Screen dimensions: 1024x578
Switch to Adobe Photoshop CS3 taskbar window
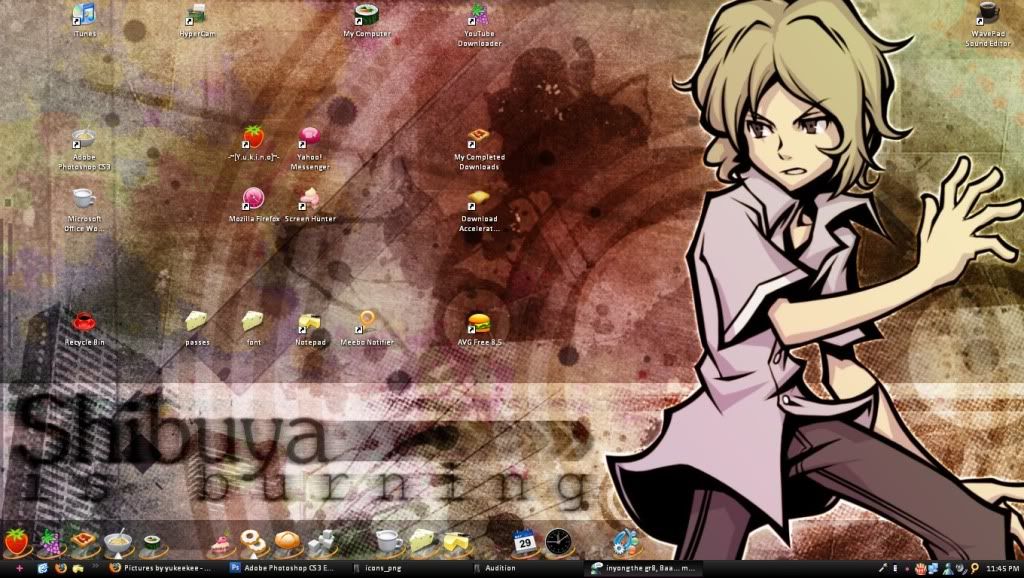point(283,568)
